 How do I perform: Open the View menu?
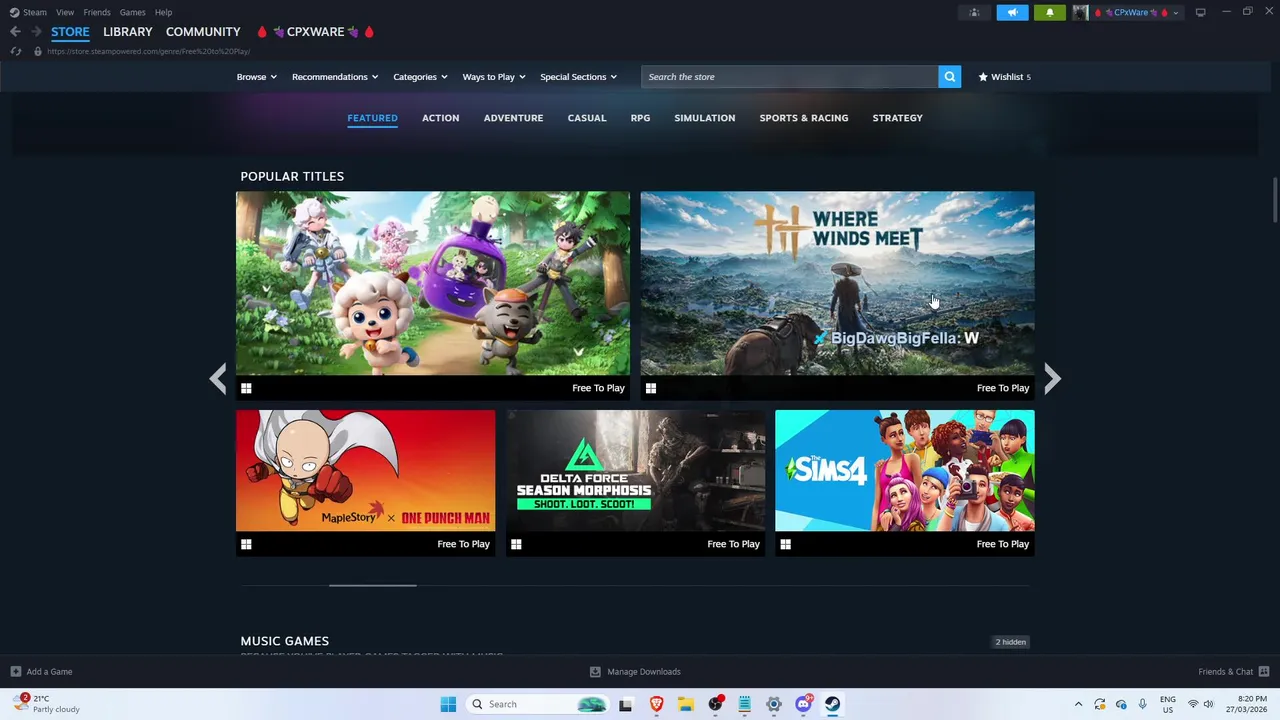point(65,12)
